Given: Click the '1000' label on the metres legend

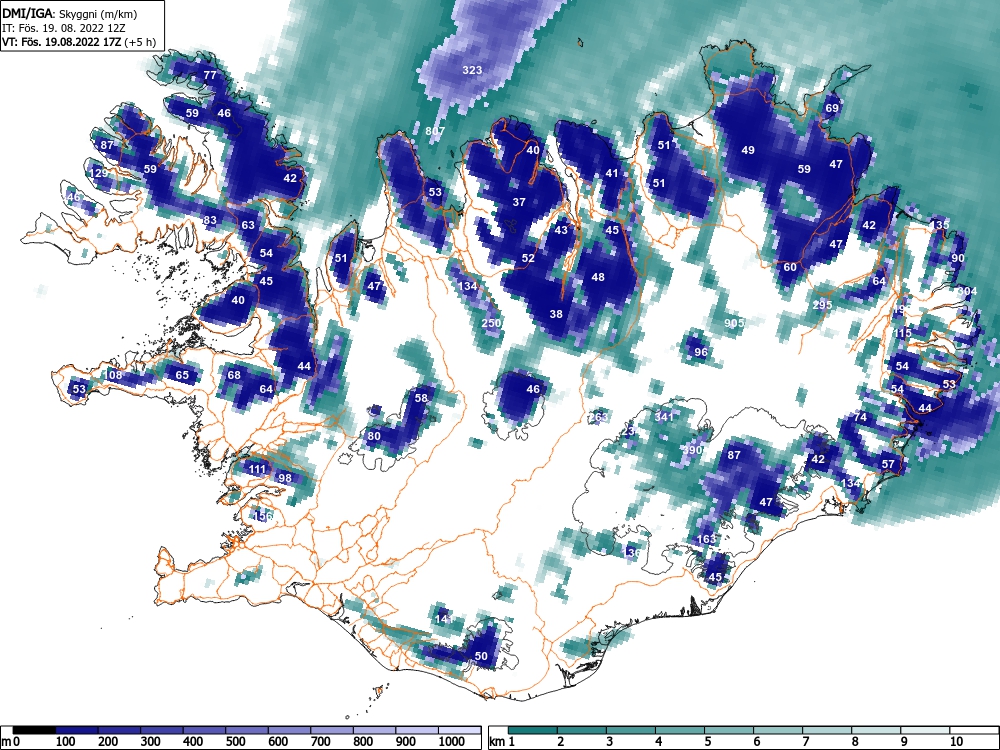Looking at the screenshot, I should pyautogui.click(x=452, y=742).
